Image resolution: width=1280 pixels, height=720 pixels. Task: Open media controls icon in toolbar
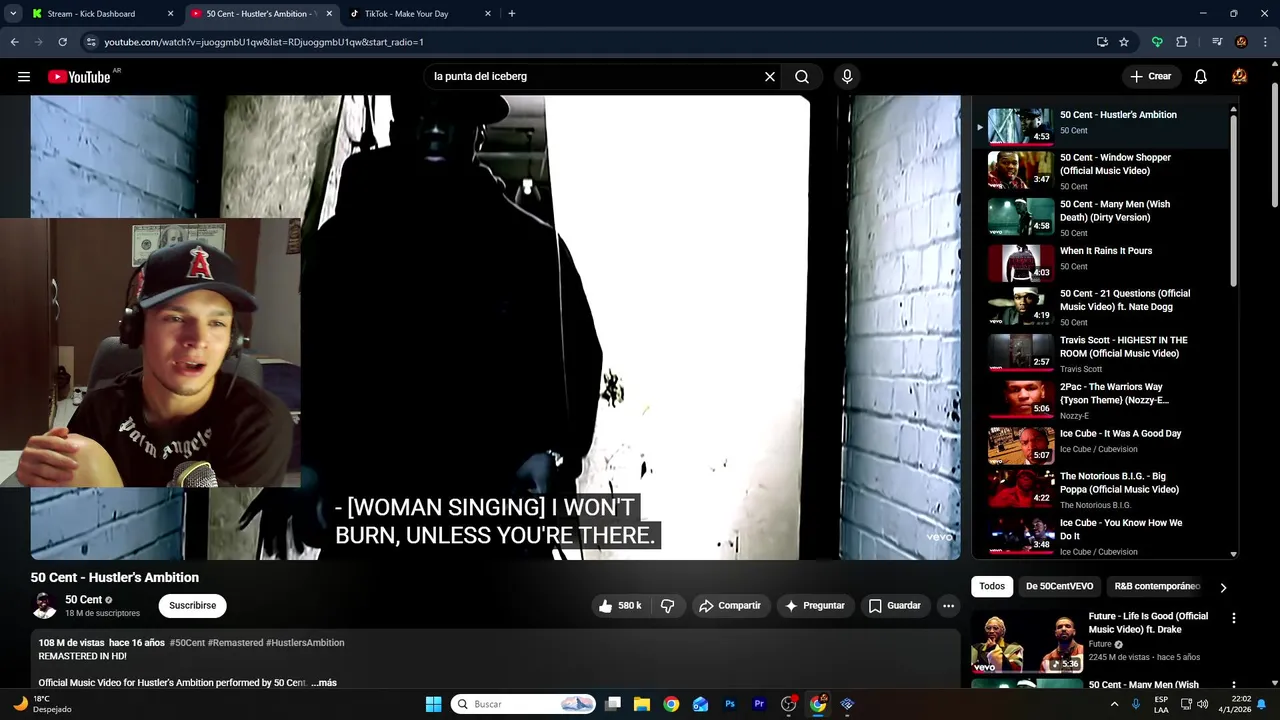pos(1216,42)
